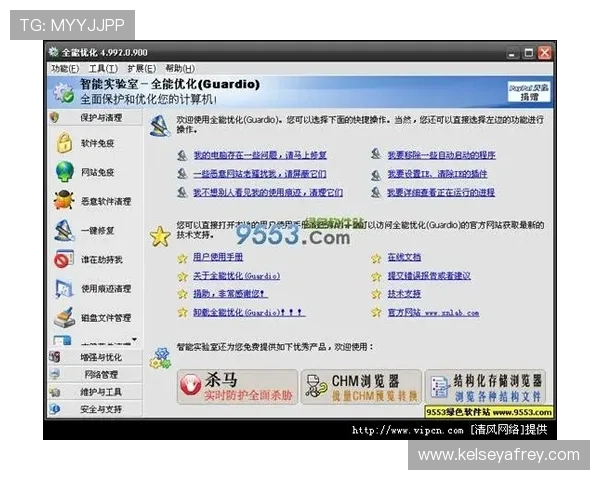
Task: Click the 一键修复 wizard hat icon
Action: coord(64,230)
